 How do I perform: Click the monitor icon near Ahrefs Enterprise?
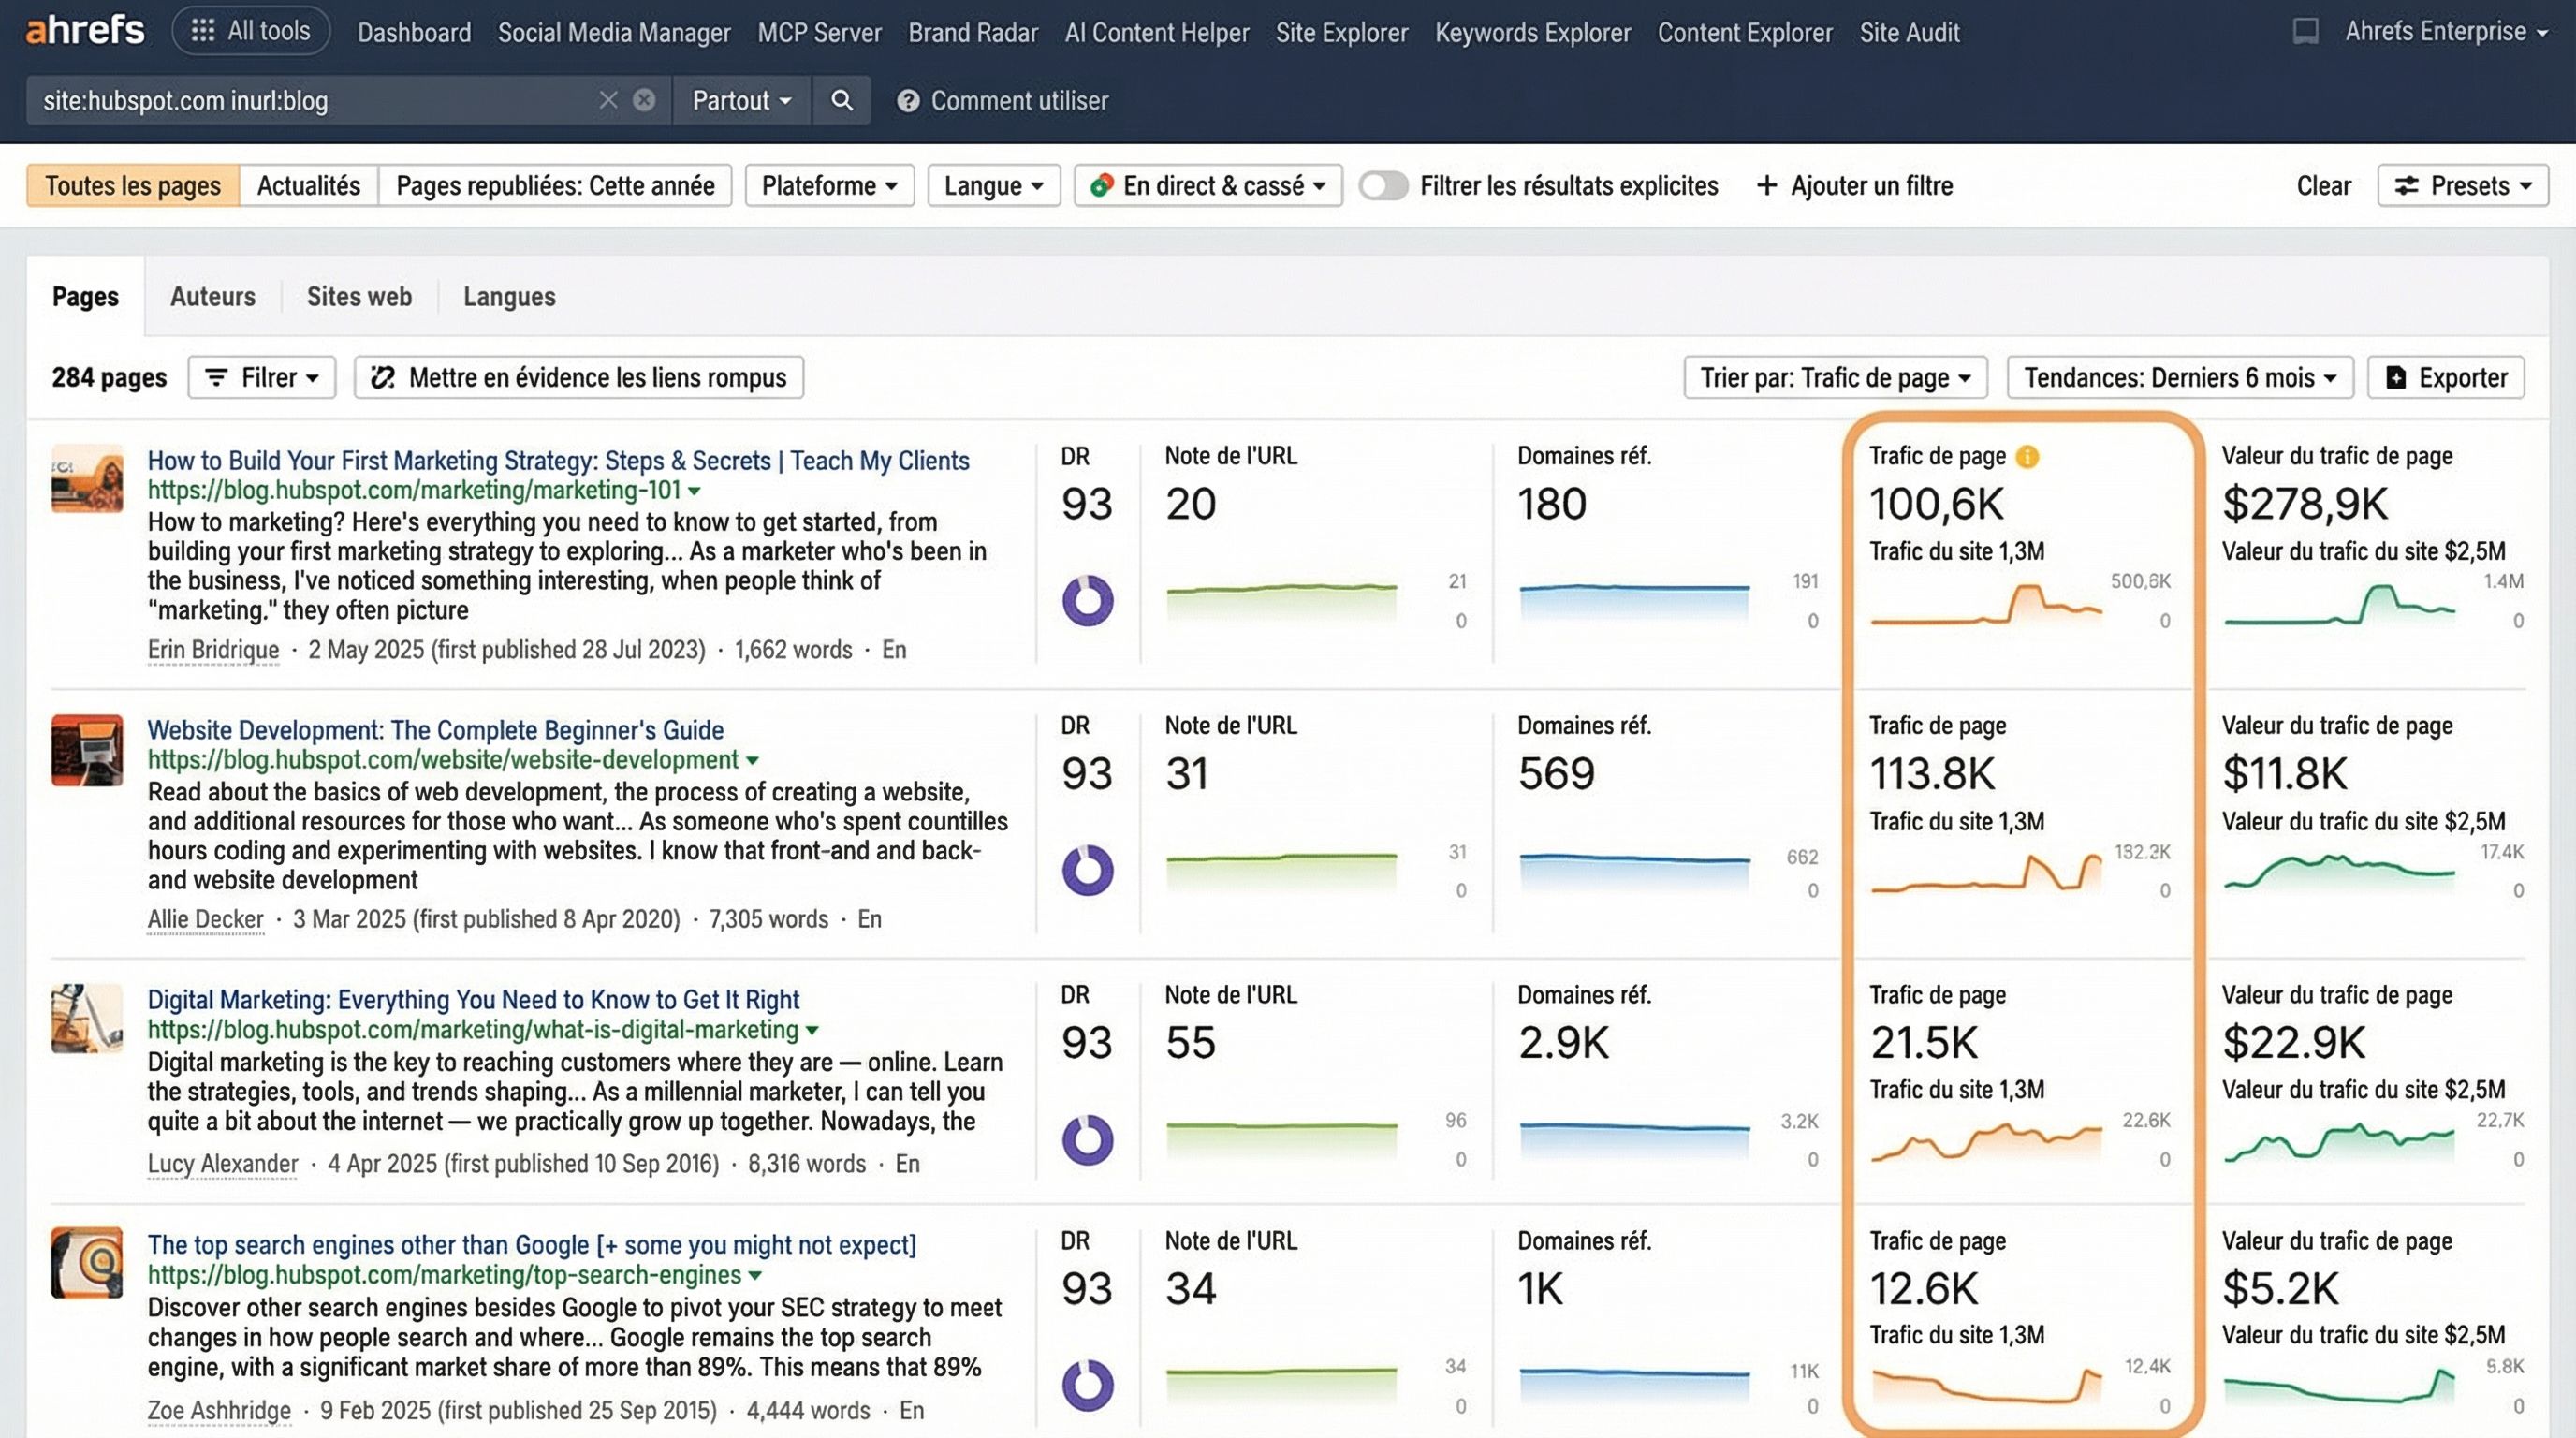click(2307, 31)
